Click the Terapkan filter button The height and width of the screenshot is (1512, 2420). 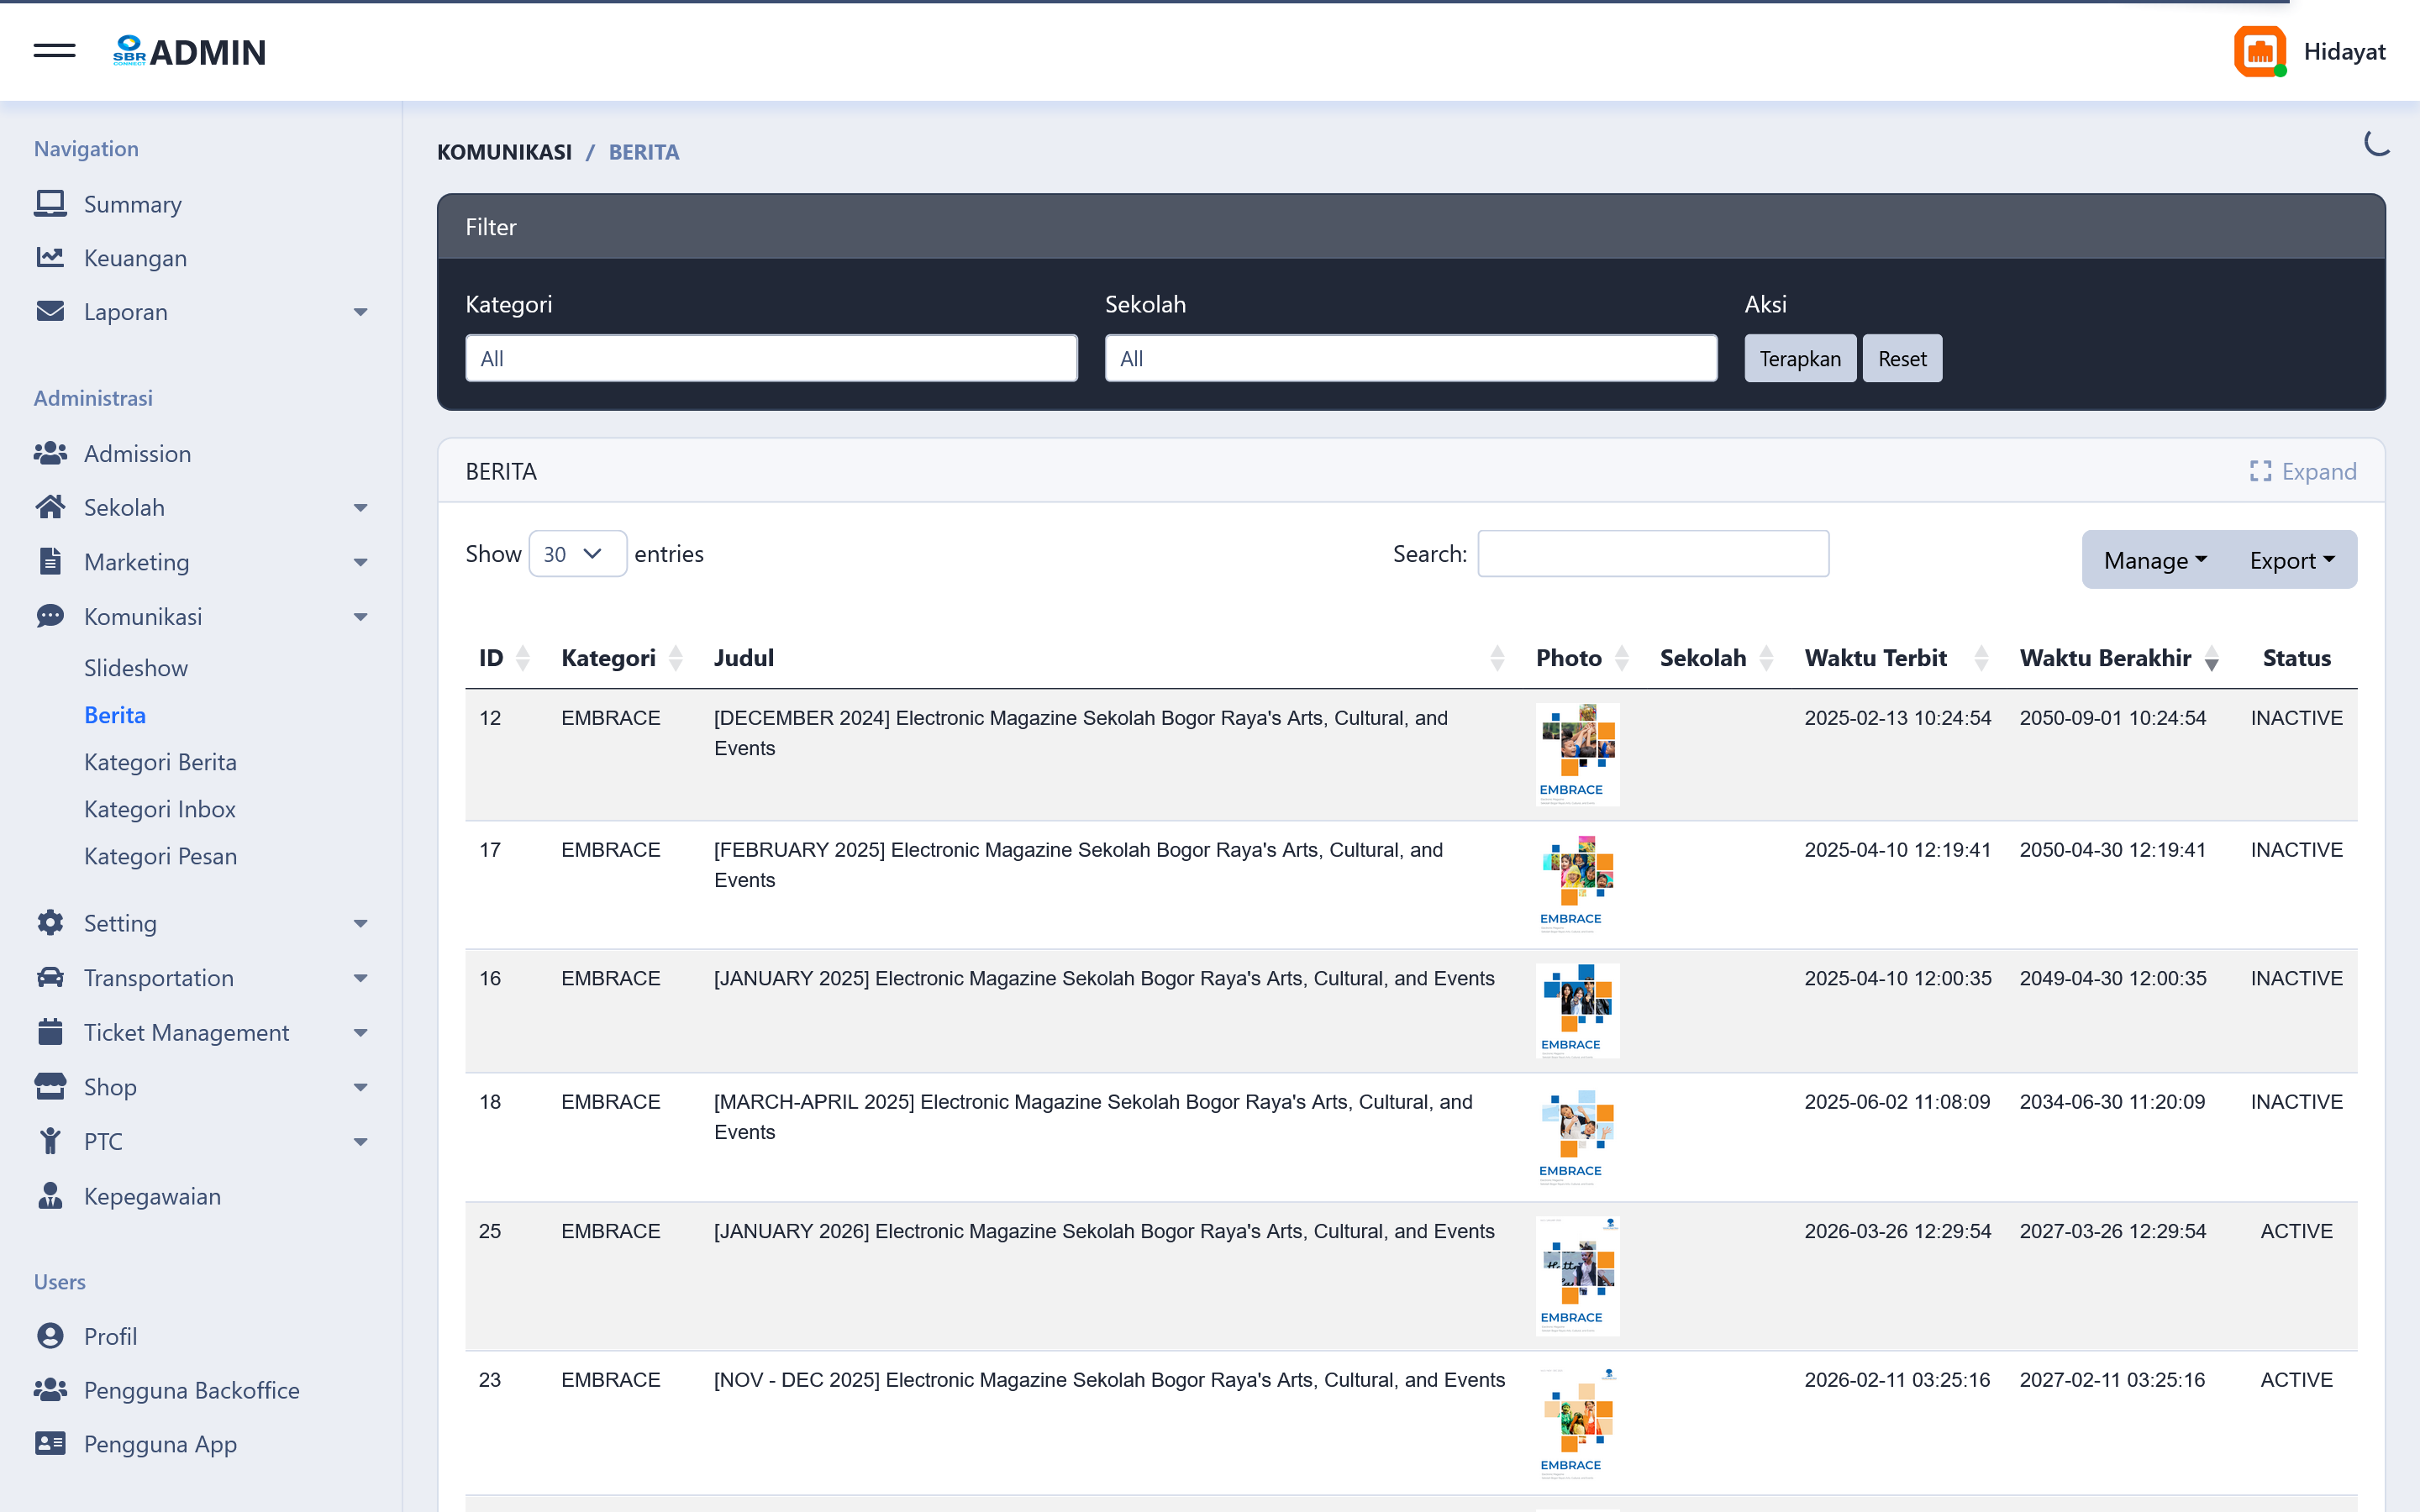tap(1800, 358)
